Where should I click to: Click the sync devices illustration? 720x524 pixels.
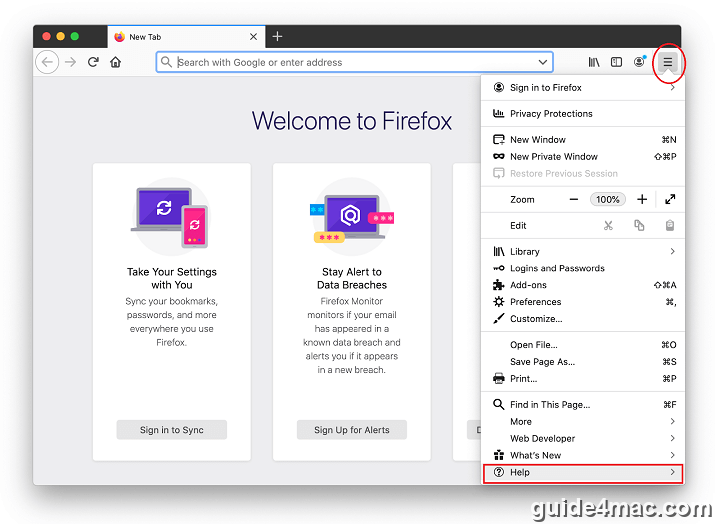point(171,217)
